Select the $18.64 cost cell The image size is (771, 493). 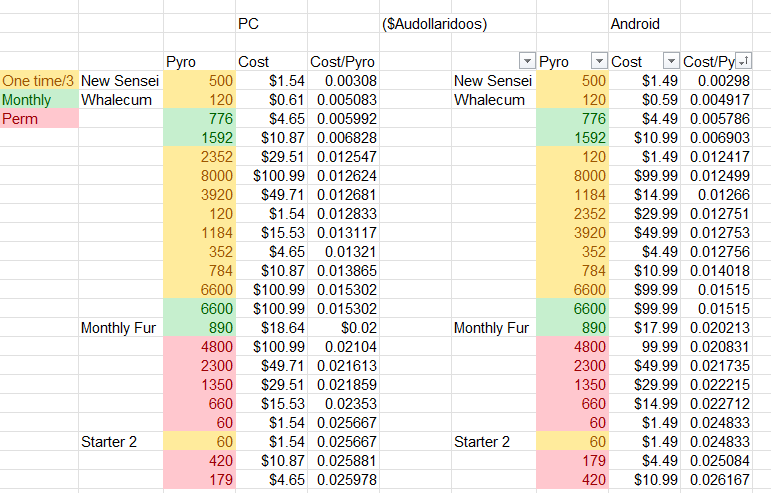[x=271, y=328]
